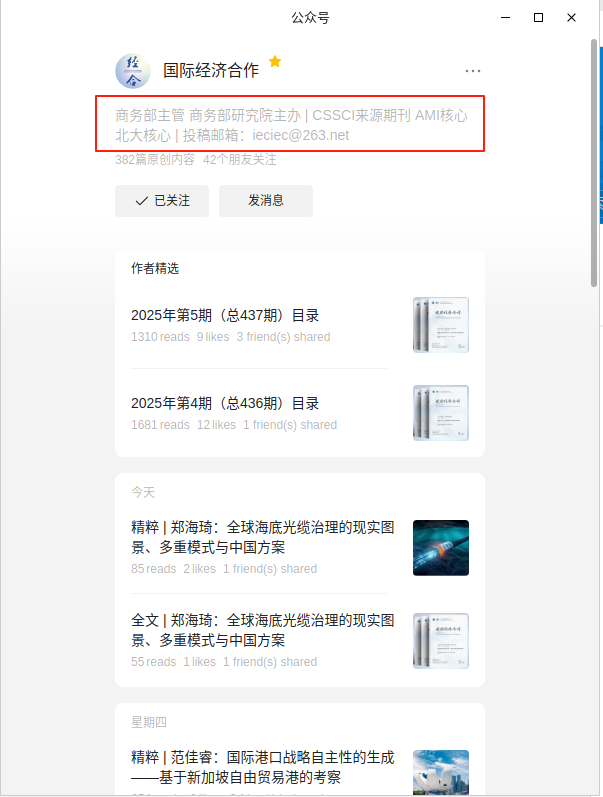Click the Singapore port article thumbnail
The image size is (603, 797).
point(441,772)
